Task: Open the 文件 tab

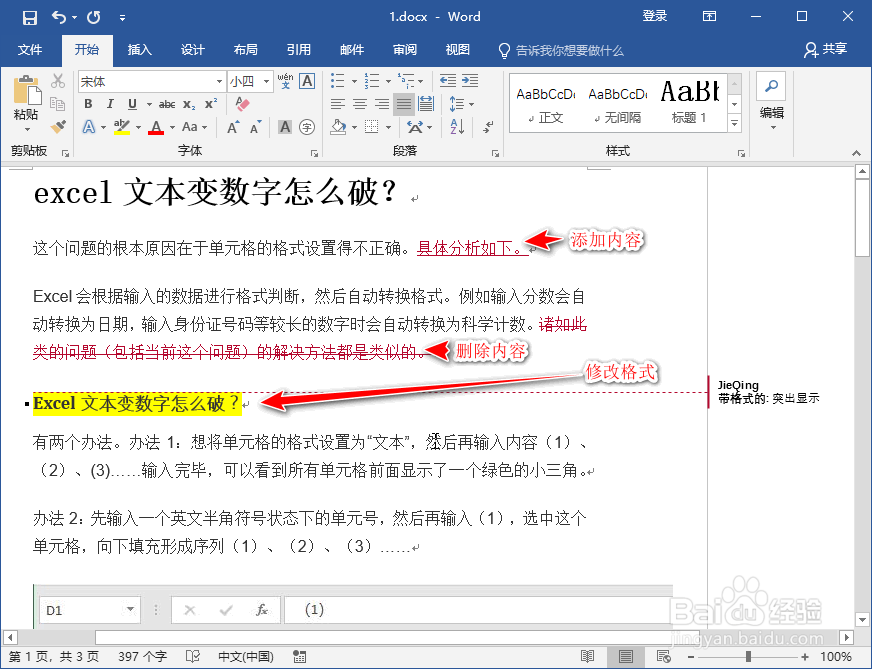Action: click(30, 50)
